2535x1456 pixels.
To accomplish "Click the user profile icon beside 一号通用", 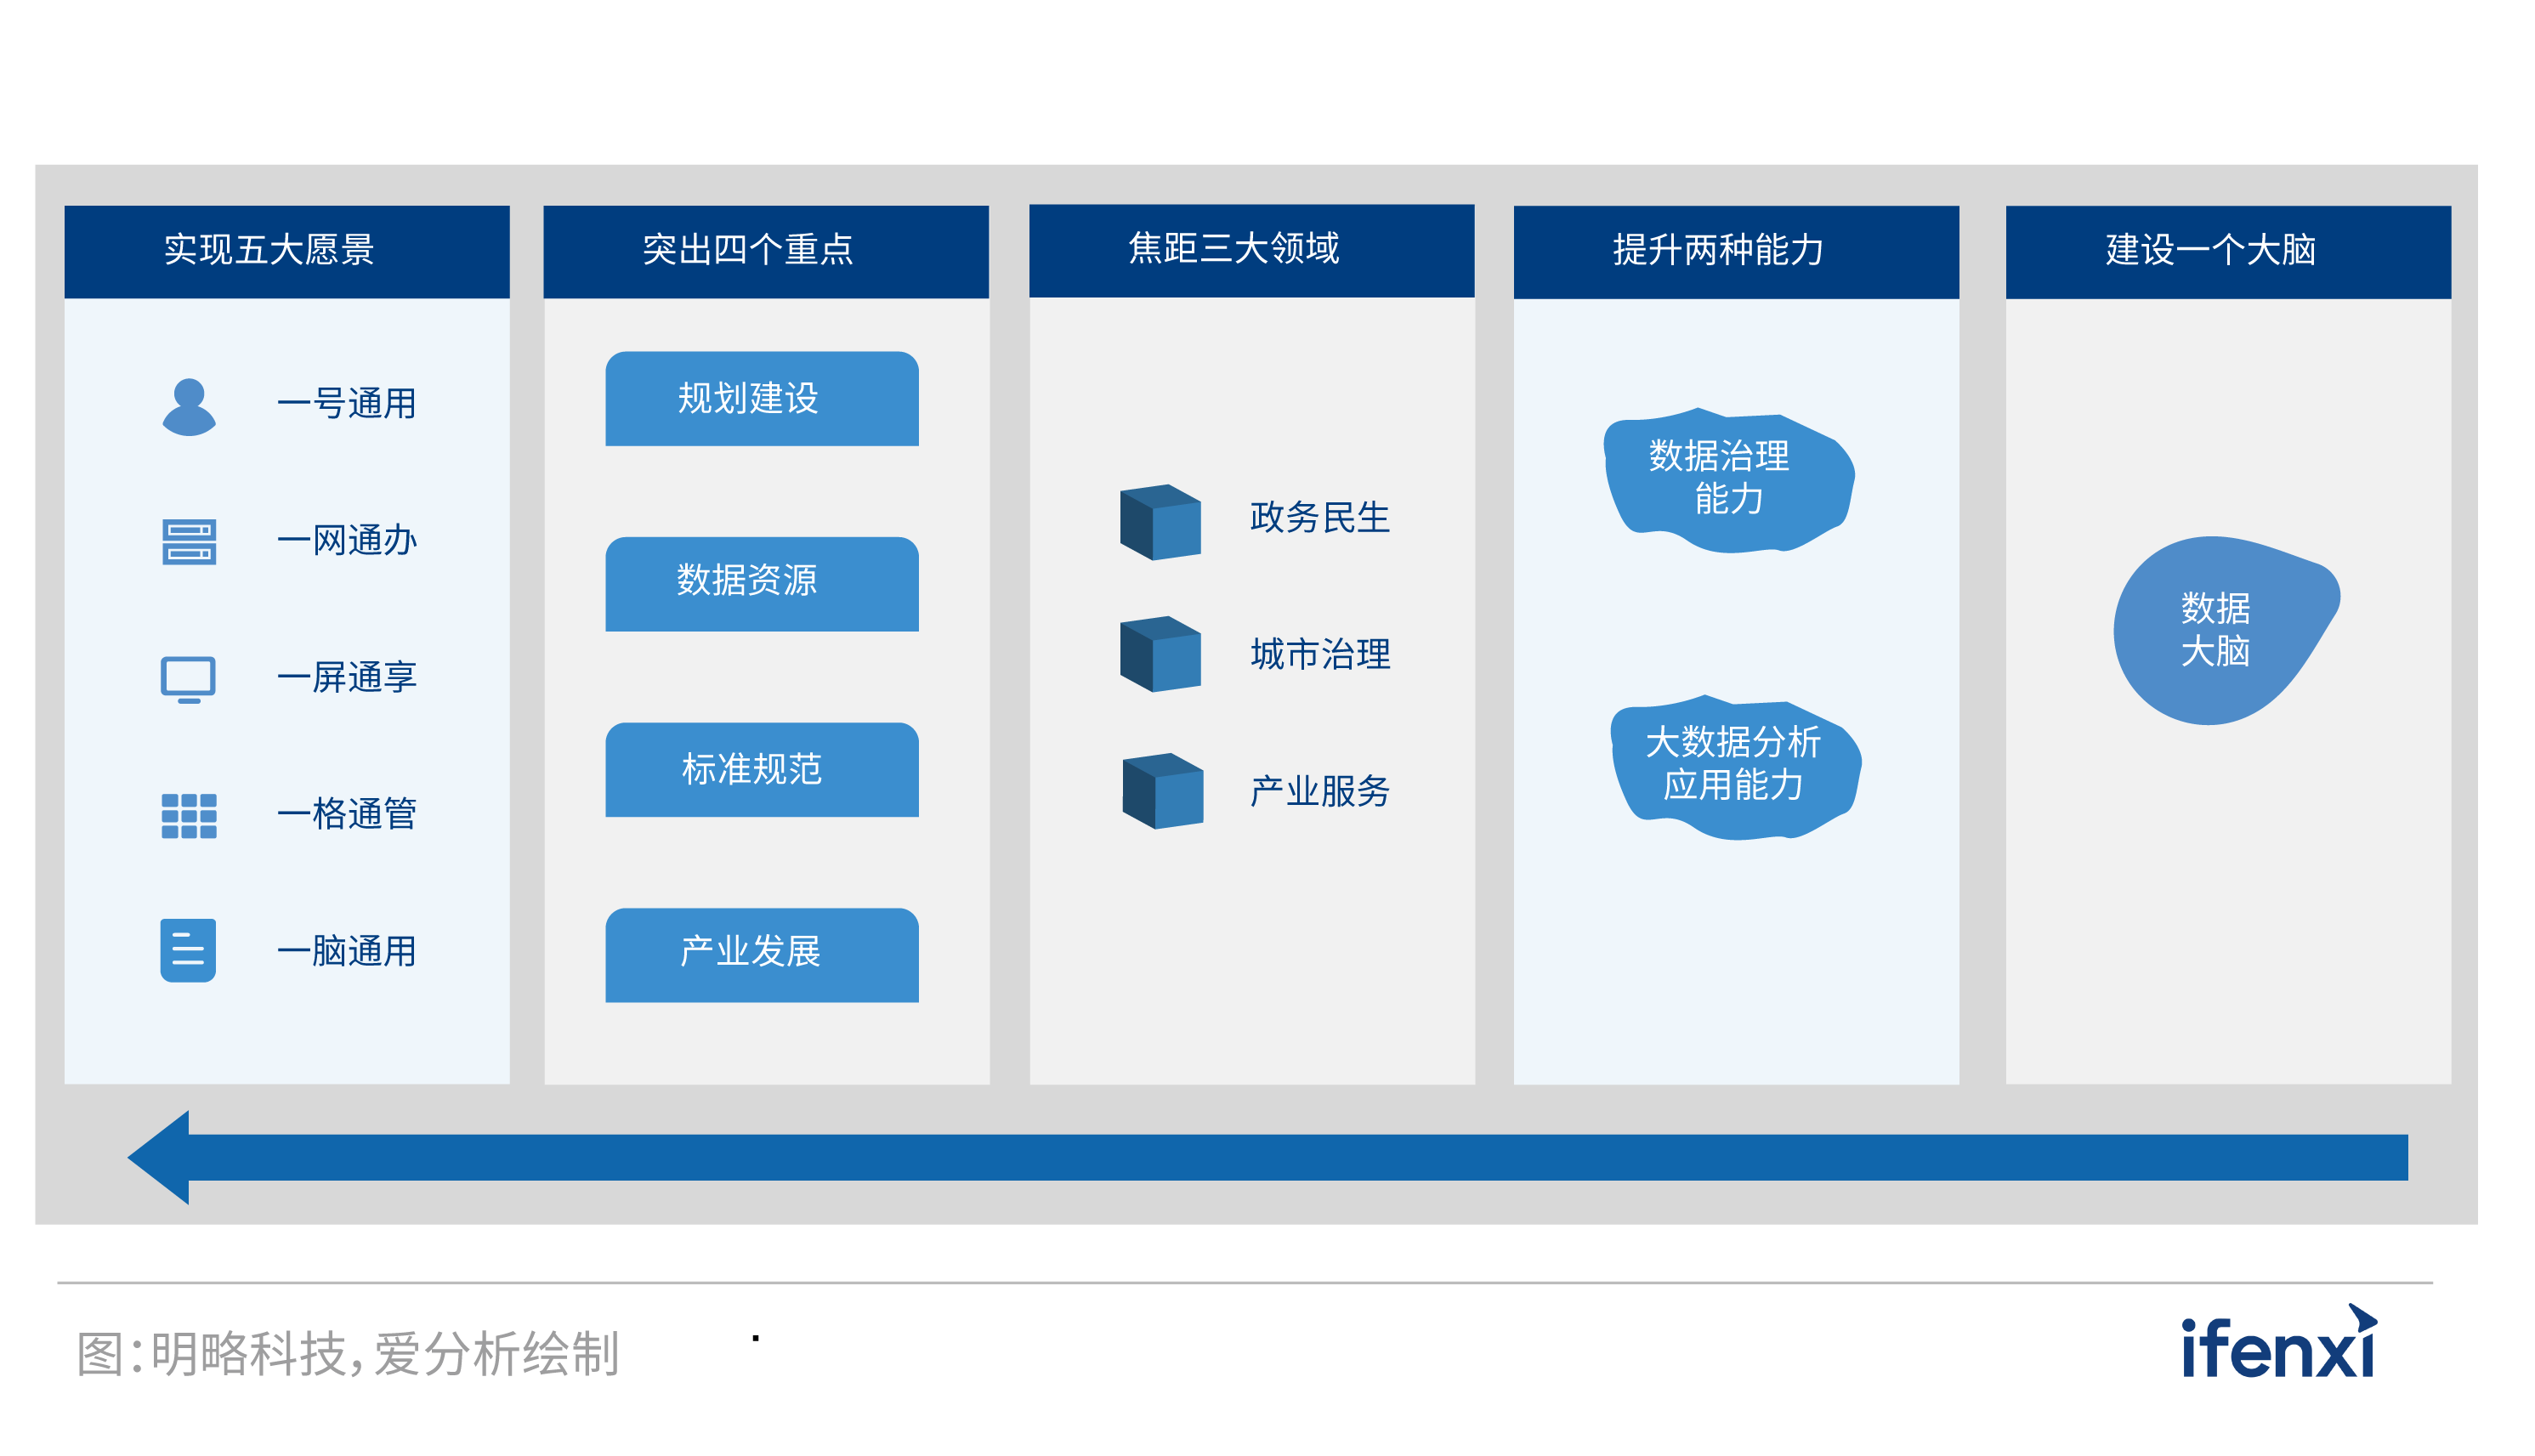I will (x=189, y=407).
